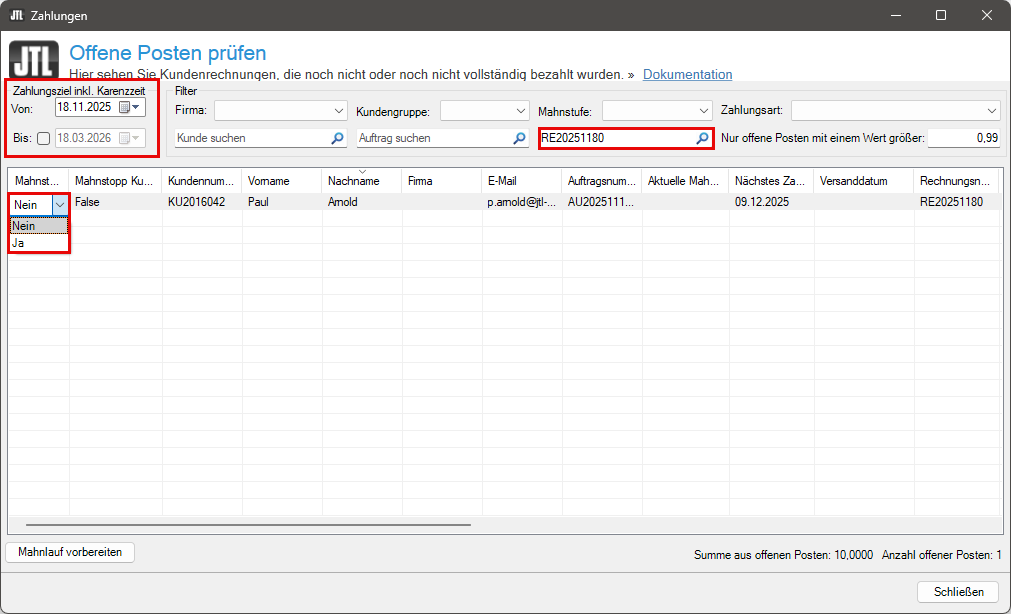Select 'Nein' option in dropdown list

24,226
